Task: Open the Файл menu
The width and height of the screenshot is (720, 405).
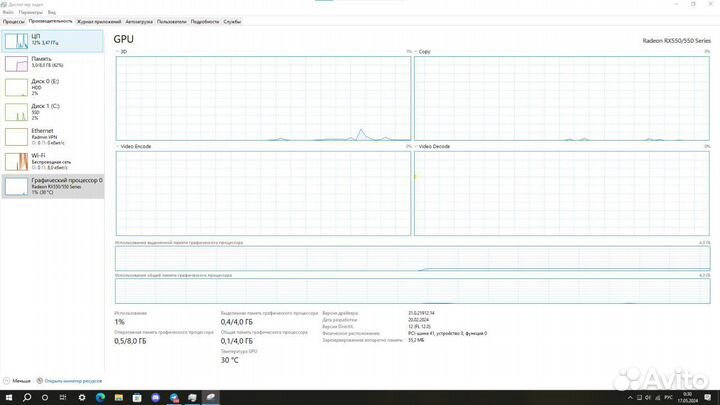Action: (x=7, y=13)
